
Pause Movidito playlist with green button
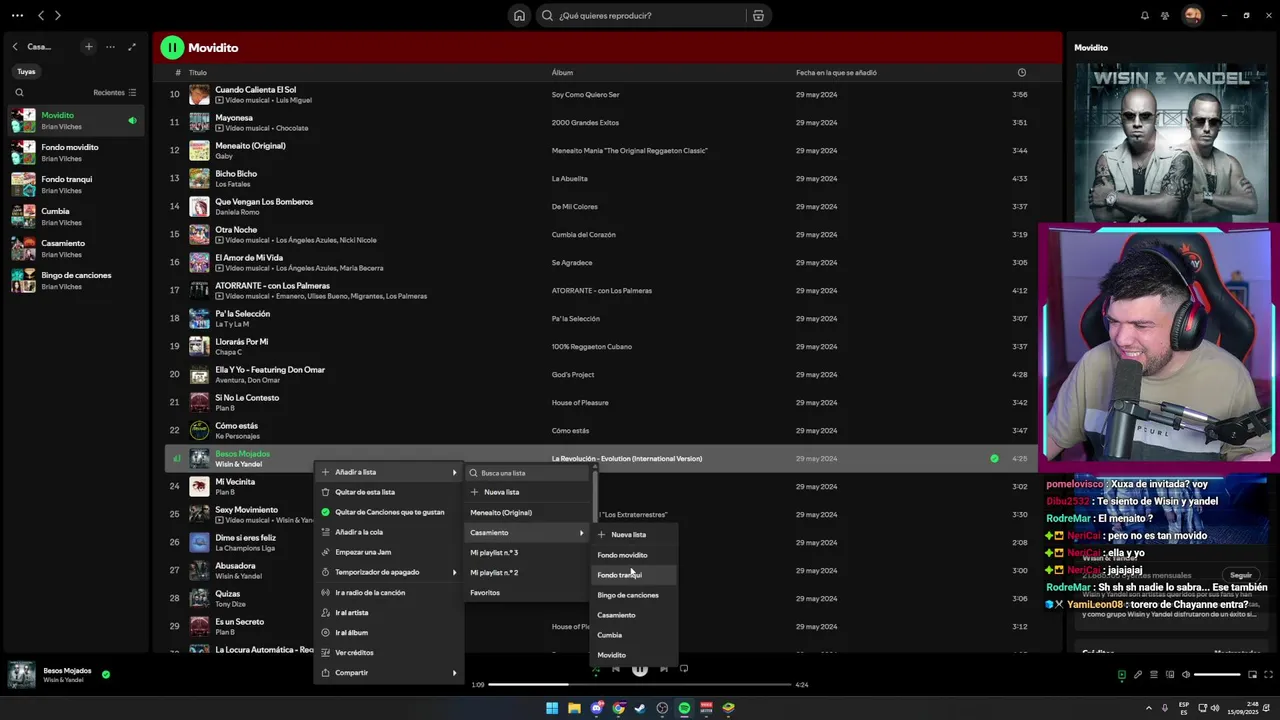[x=172, y=47]
